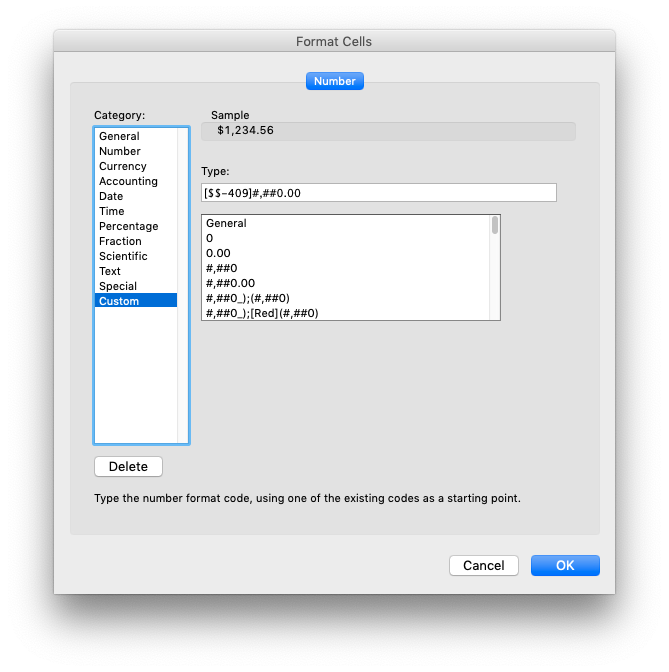Pick the Date category
Image resolution: width=669 pixels, height=672 pixels.
pos(135,196)
